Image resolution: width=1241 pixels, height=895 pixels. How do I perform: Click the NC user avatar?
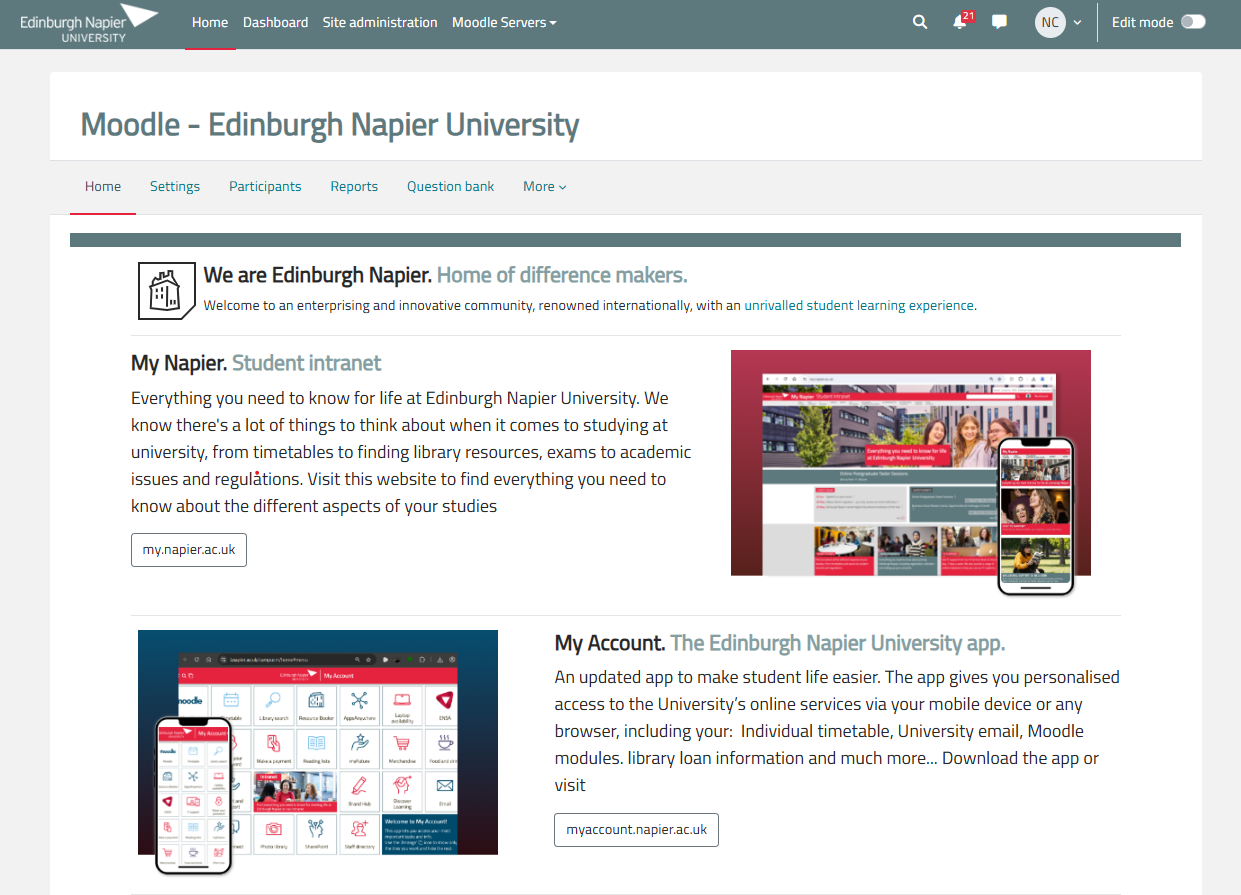[x=1050, y=22]
